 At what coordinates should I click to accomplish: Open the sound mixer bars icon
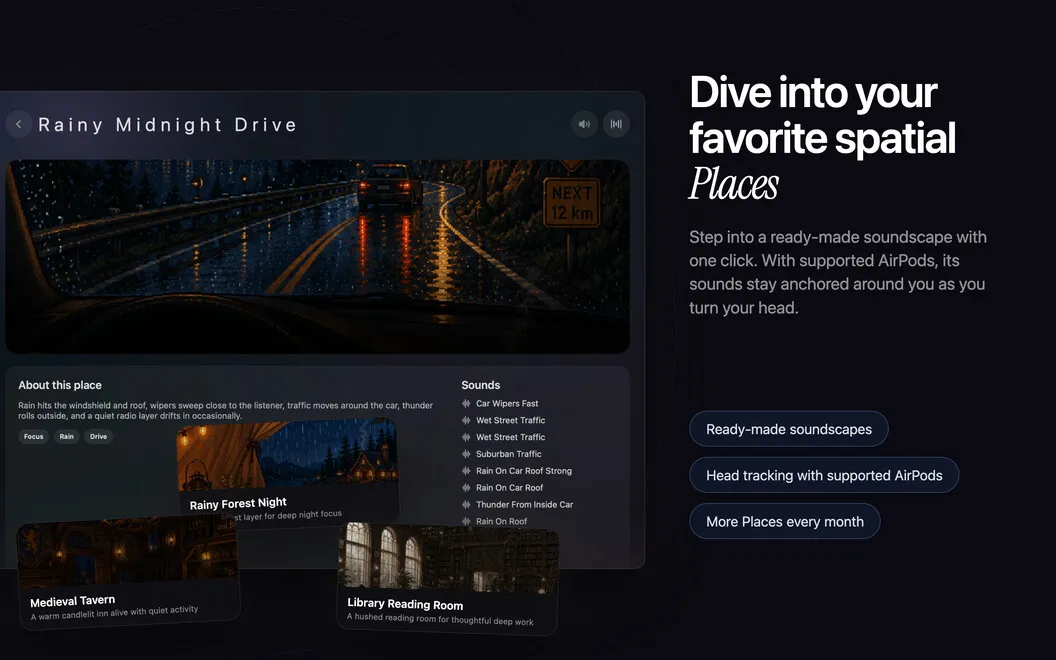click(x=616, y=124)
